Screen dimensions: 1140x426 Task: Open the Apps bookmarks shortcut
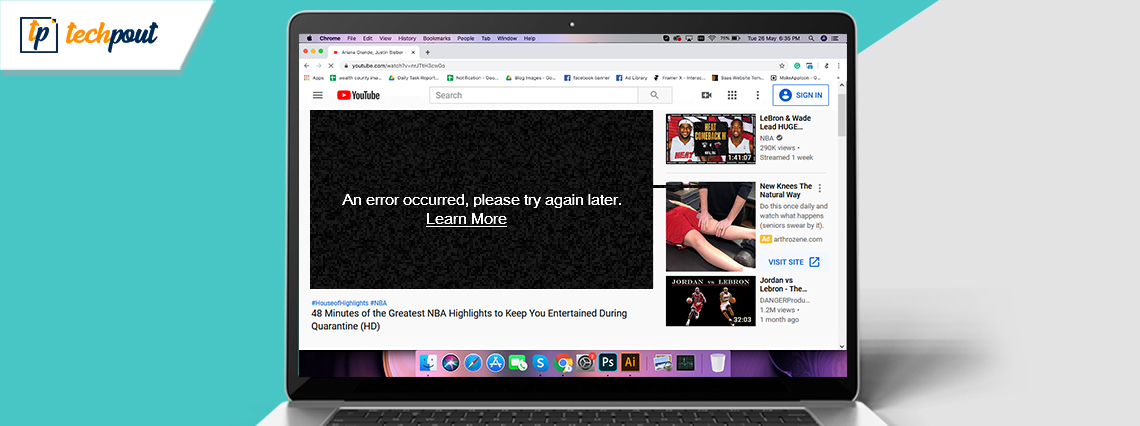[x=314, y=78]
